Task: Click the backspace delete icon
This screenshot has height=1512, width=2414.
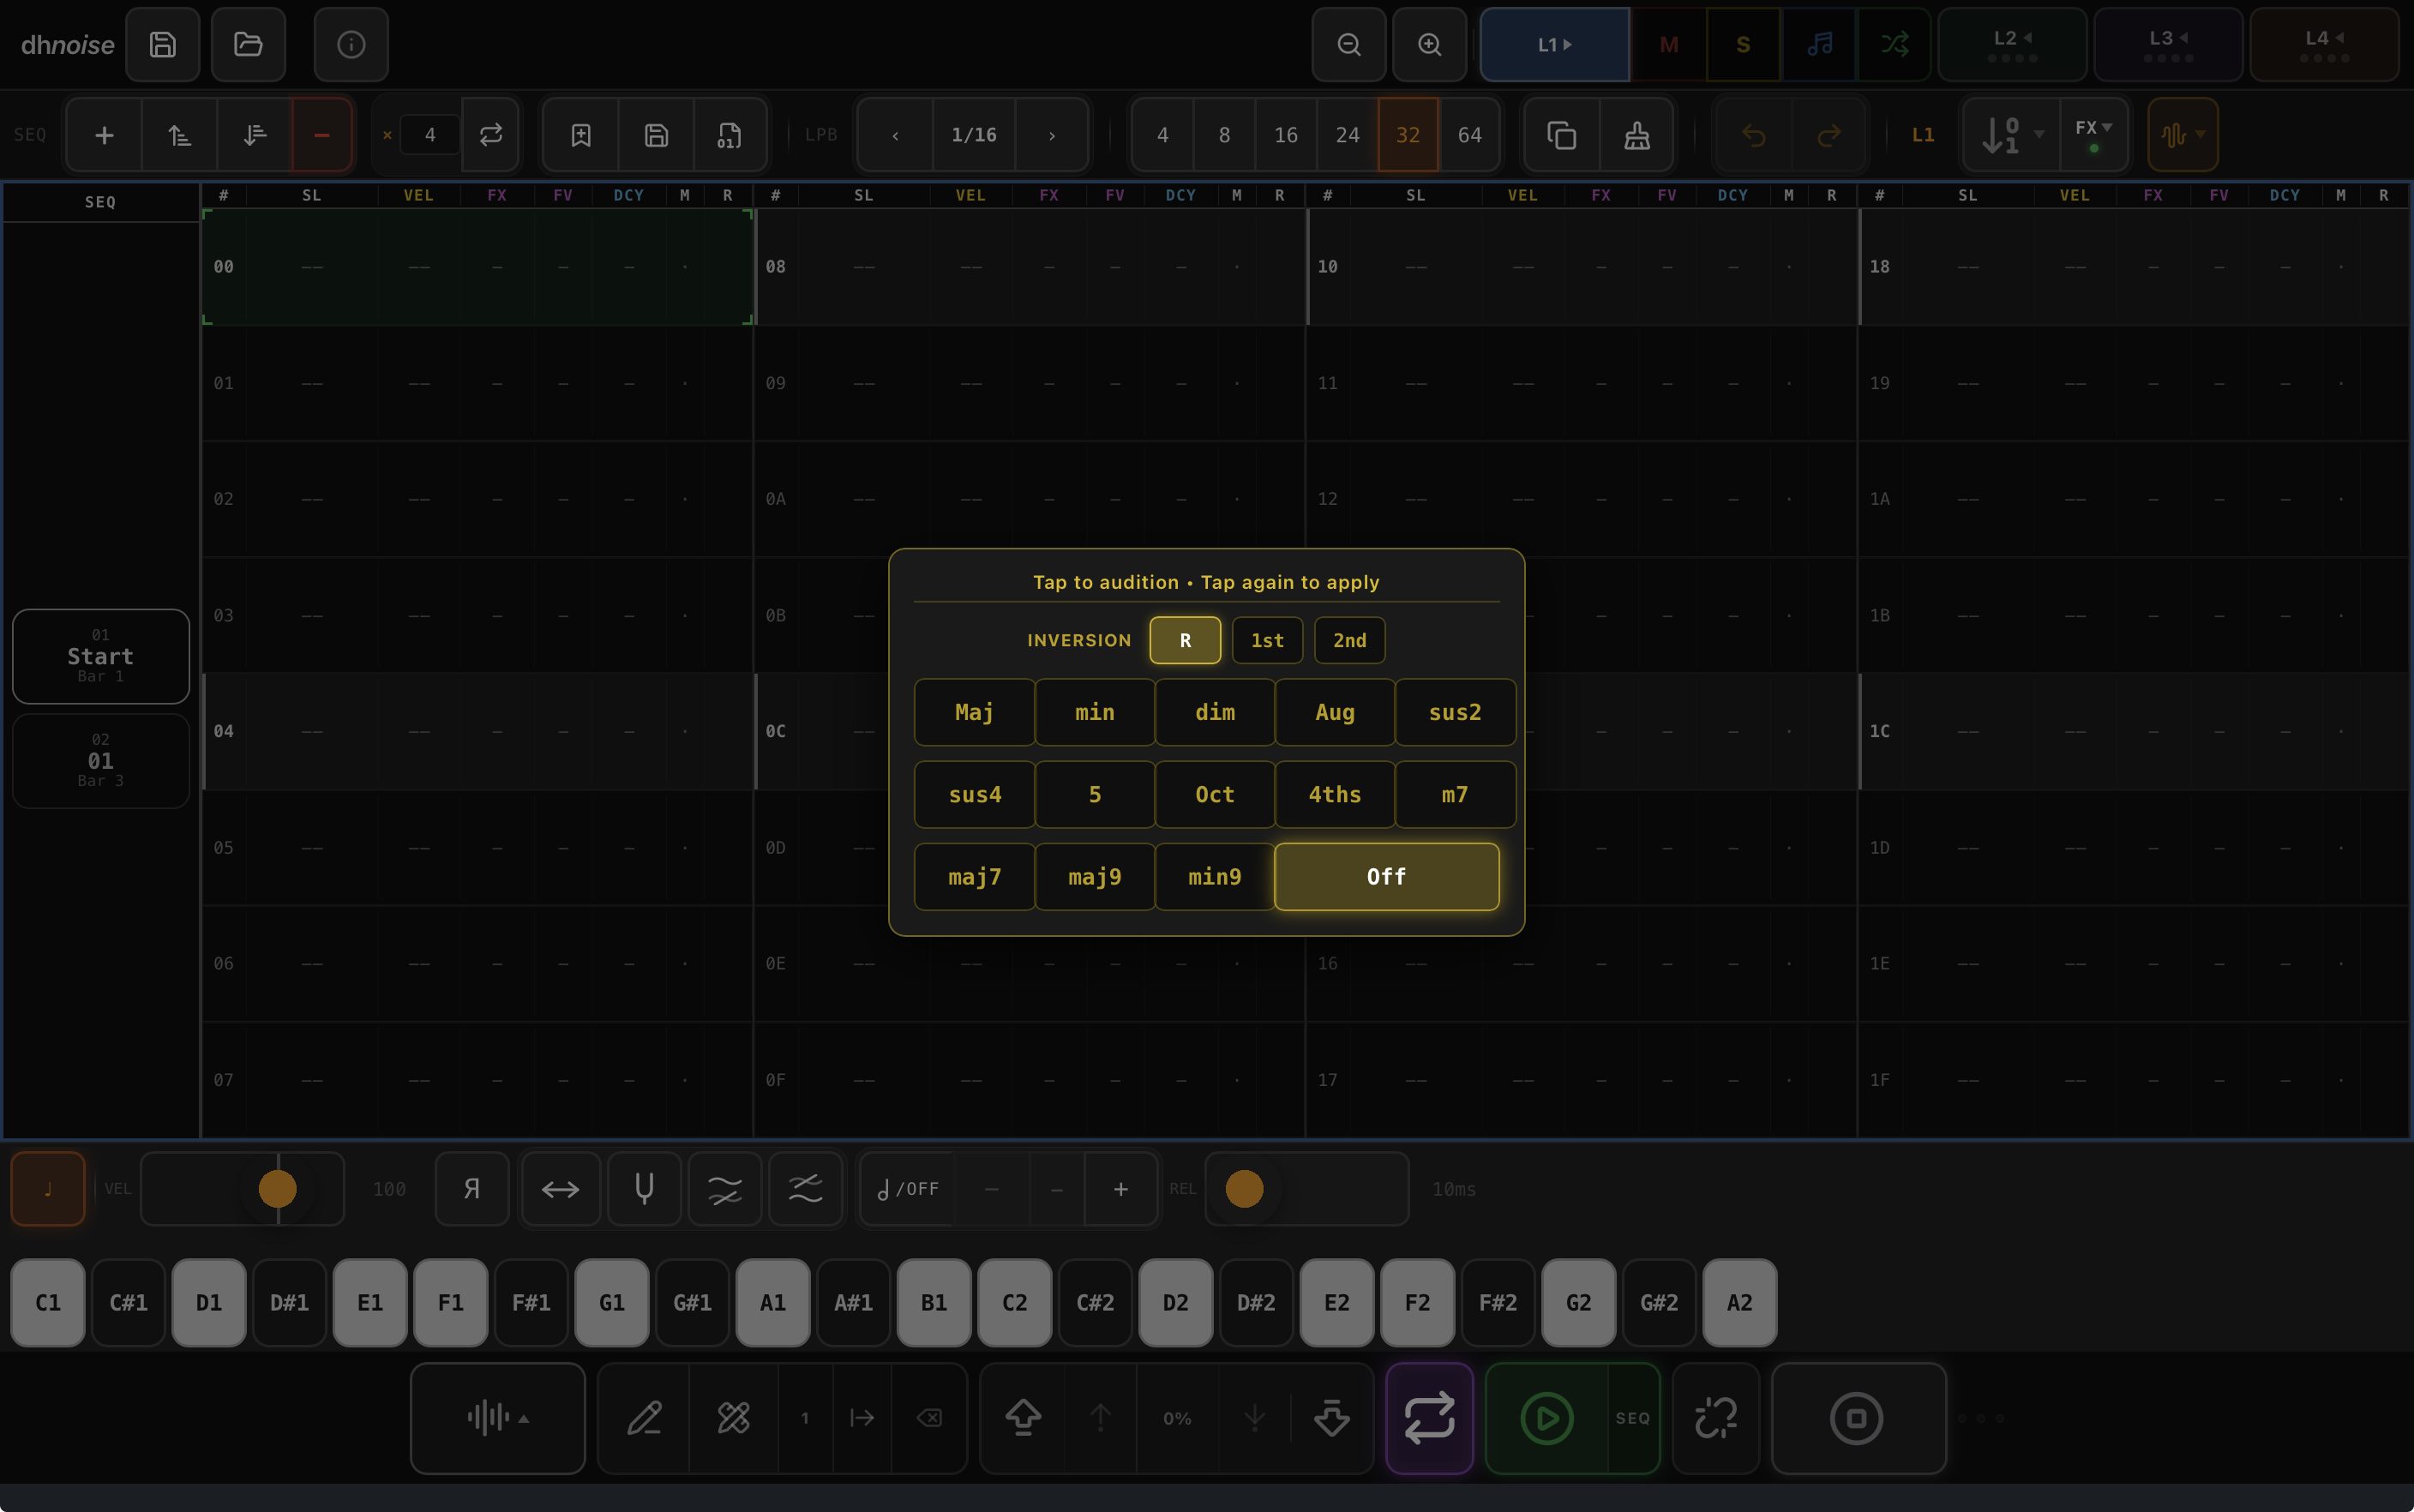Action: pos(929,1418)
